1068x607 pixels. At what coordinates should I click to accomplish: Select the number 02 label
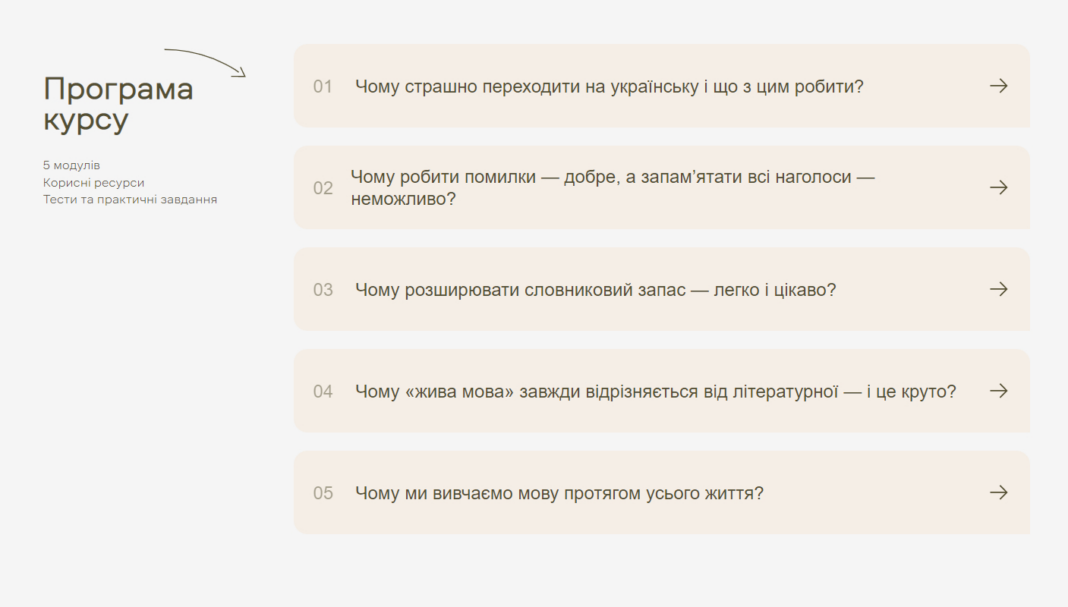pyautogui.click(x=323, y=188)
